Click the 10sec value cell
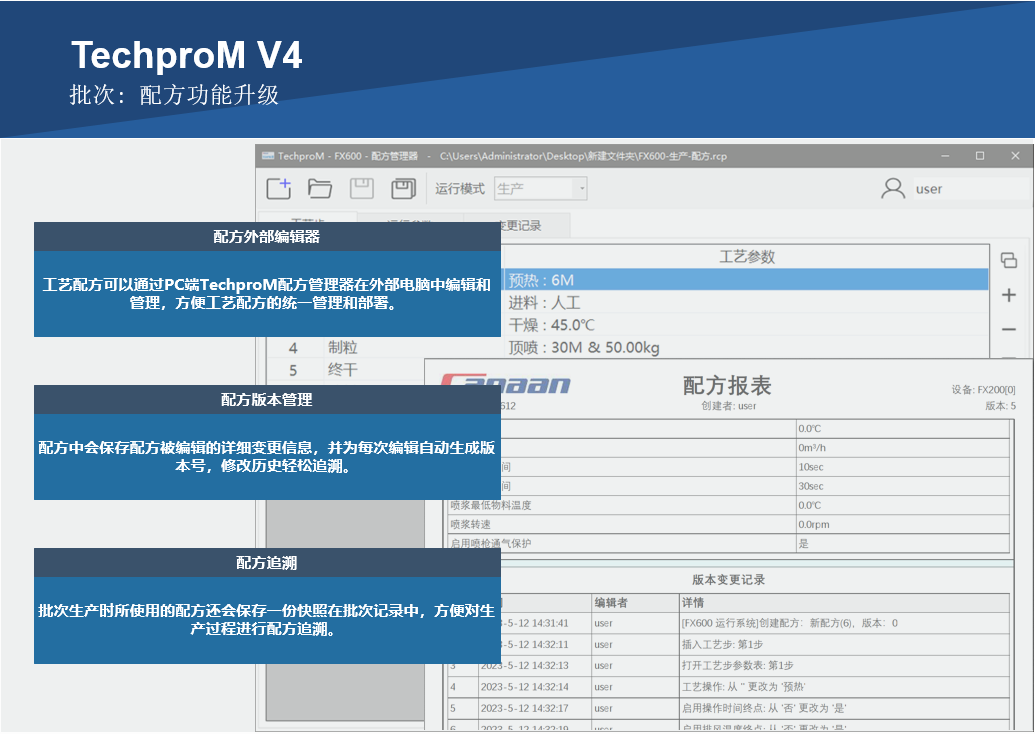The image size is (1035, 734). 902,467
